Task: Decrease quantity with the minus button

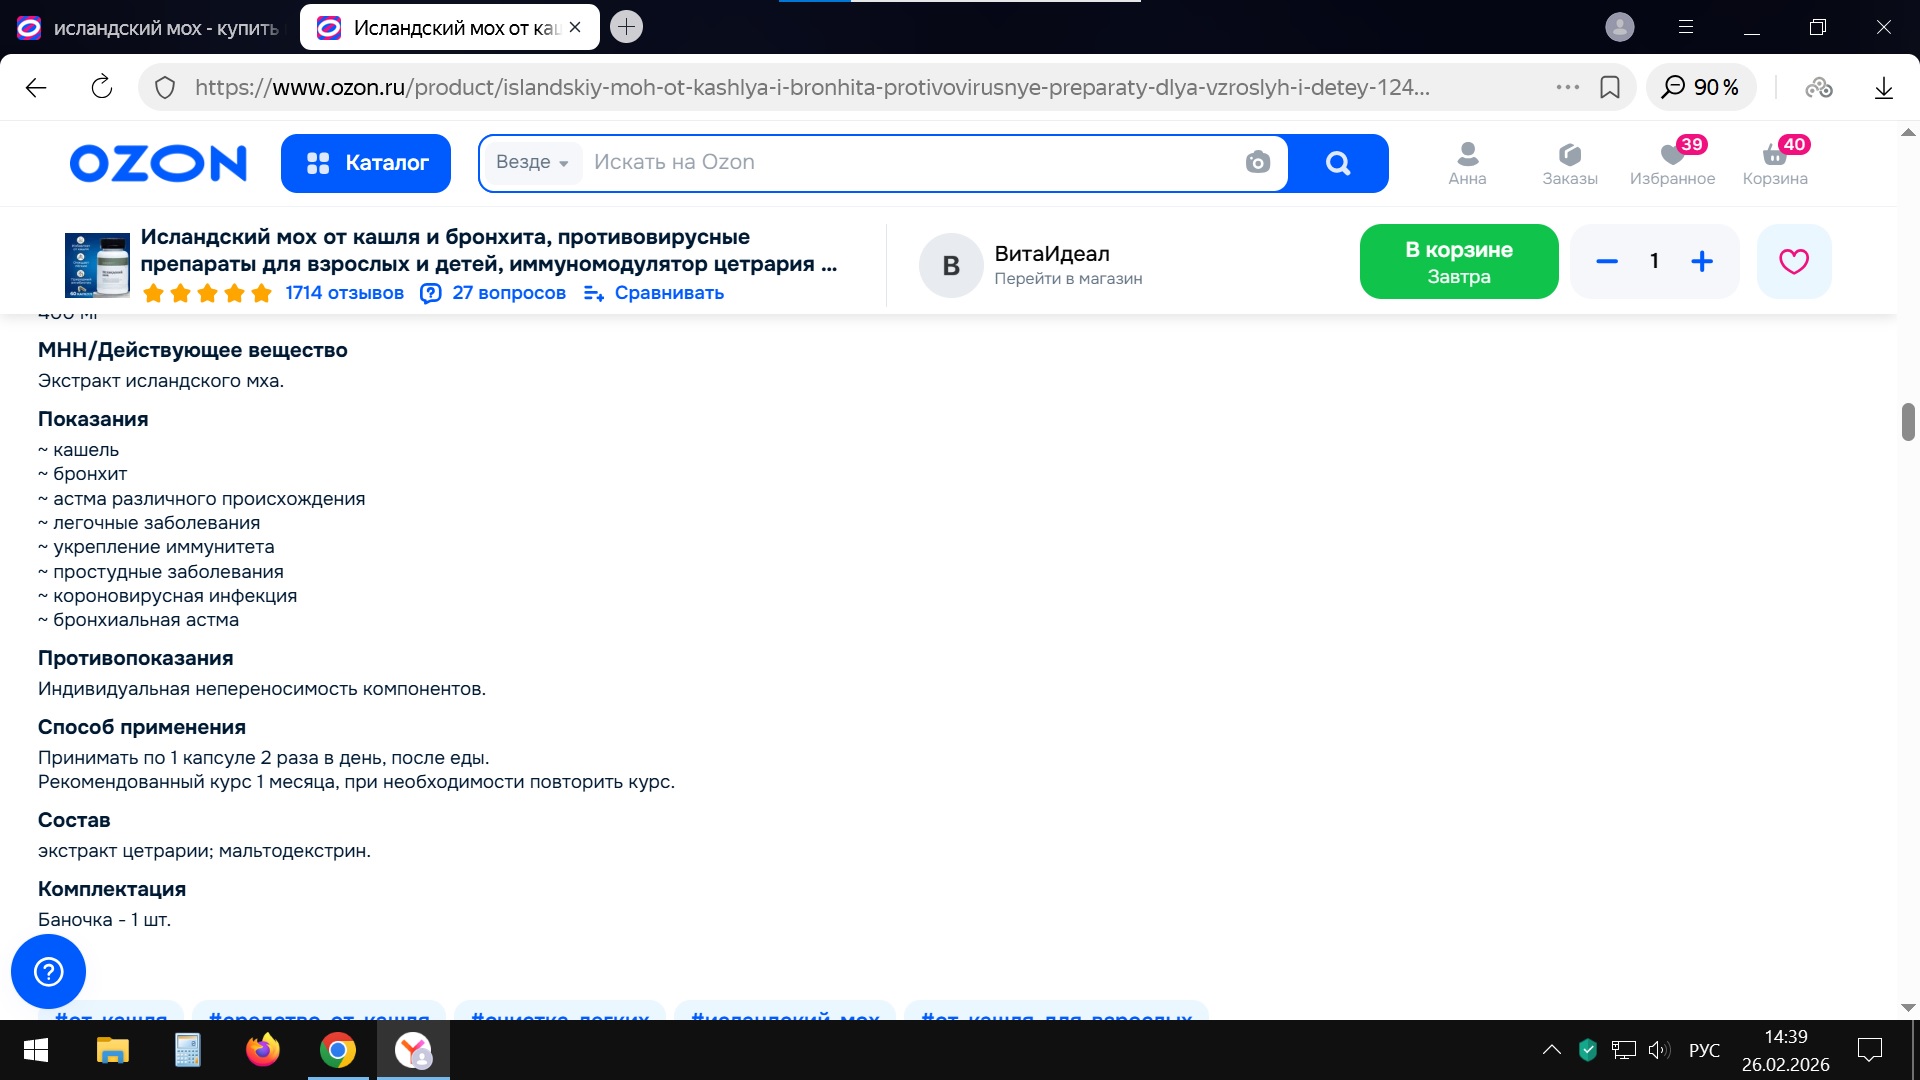Action: [x=1607, y=262]
